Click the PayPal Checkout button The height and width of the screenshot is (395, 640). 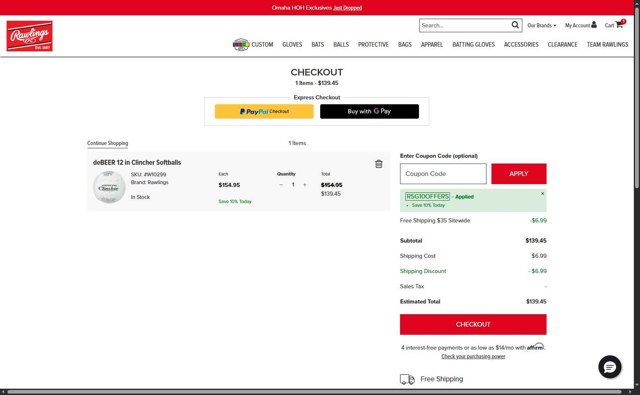(x=264, y=111)
